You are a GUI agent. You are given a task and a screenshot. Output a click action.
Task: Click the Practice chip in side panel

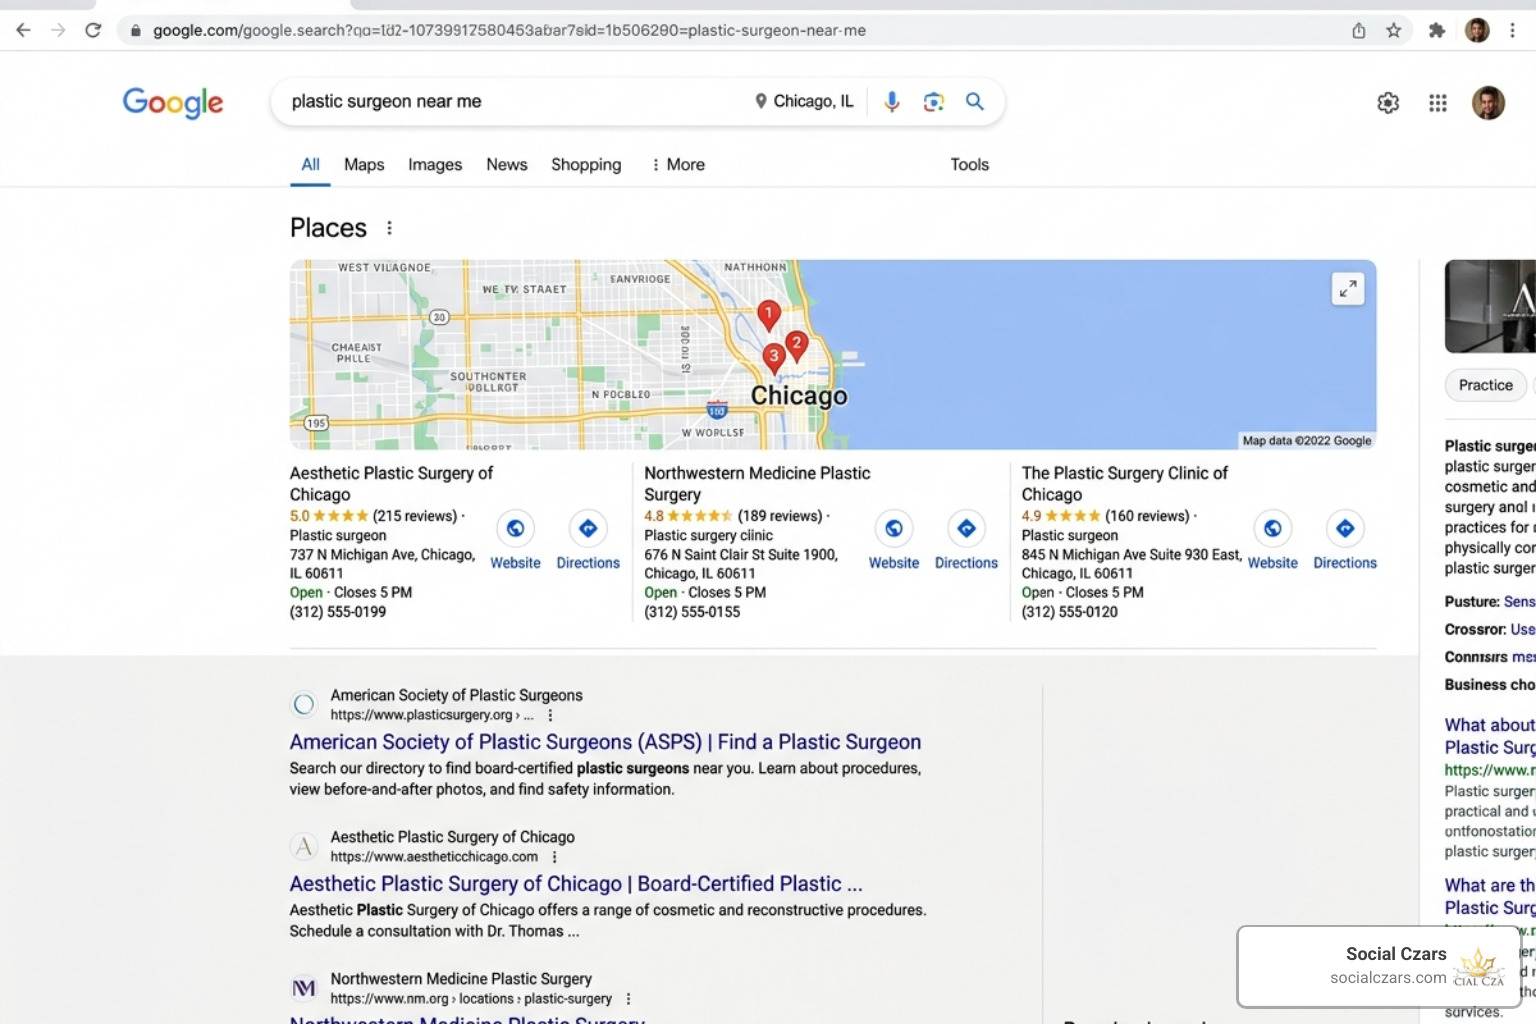click(1486, 385)
